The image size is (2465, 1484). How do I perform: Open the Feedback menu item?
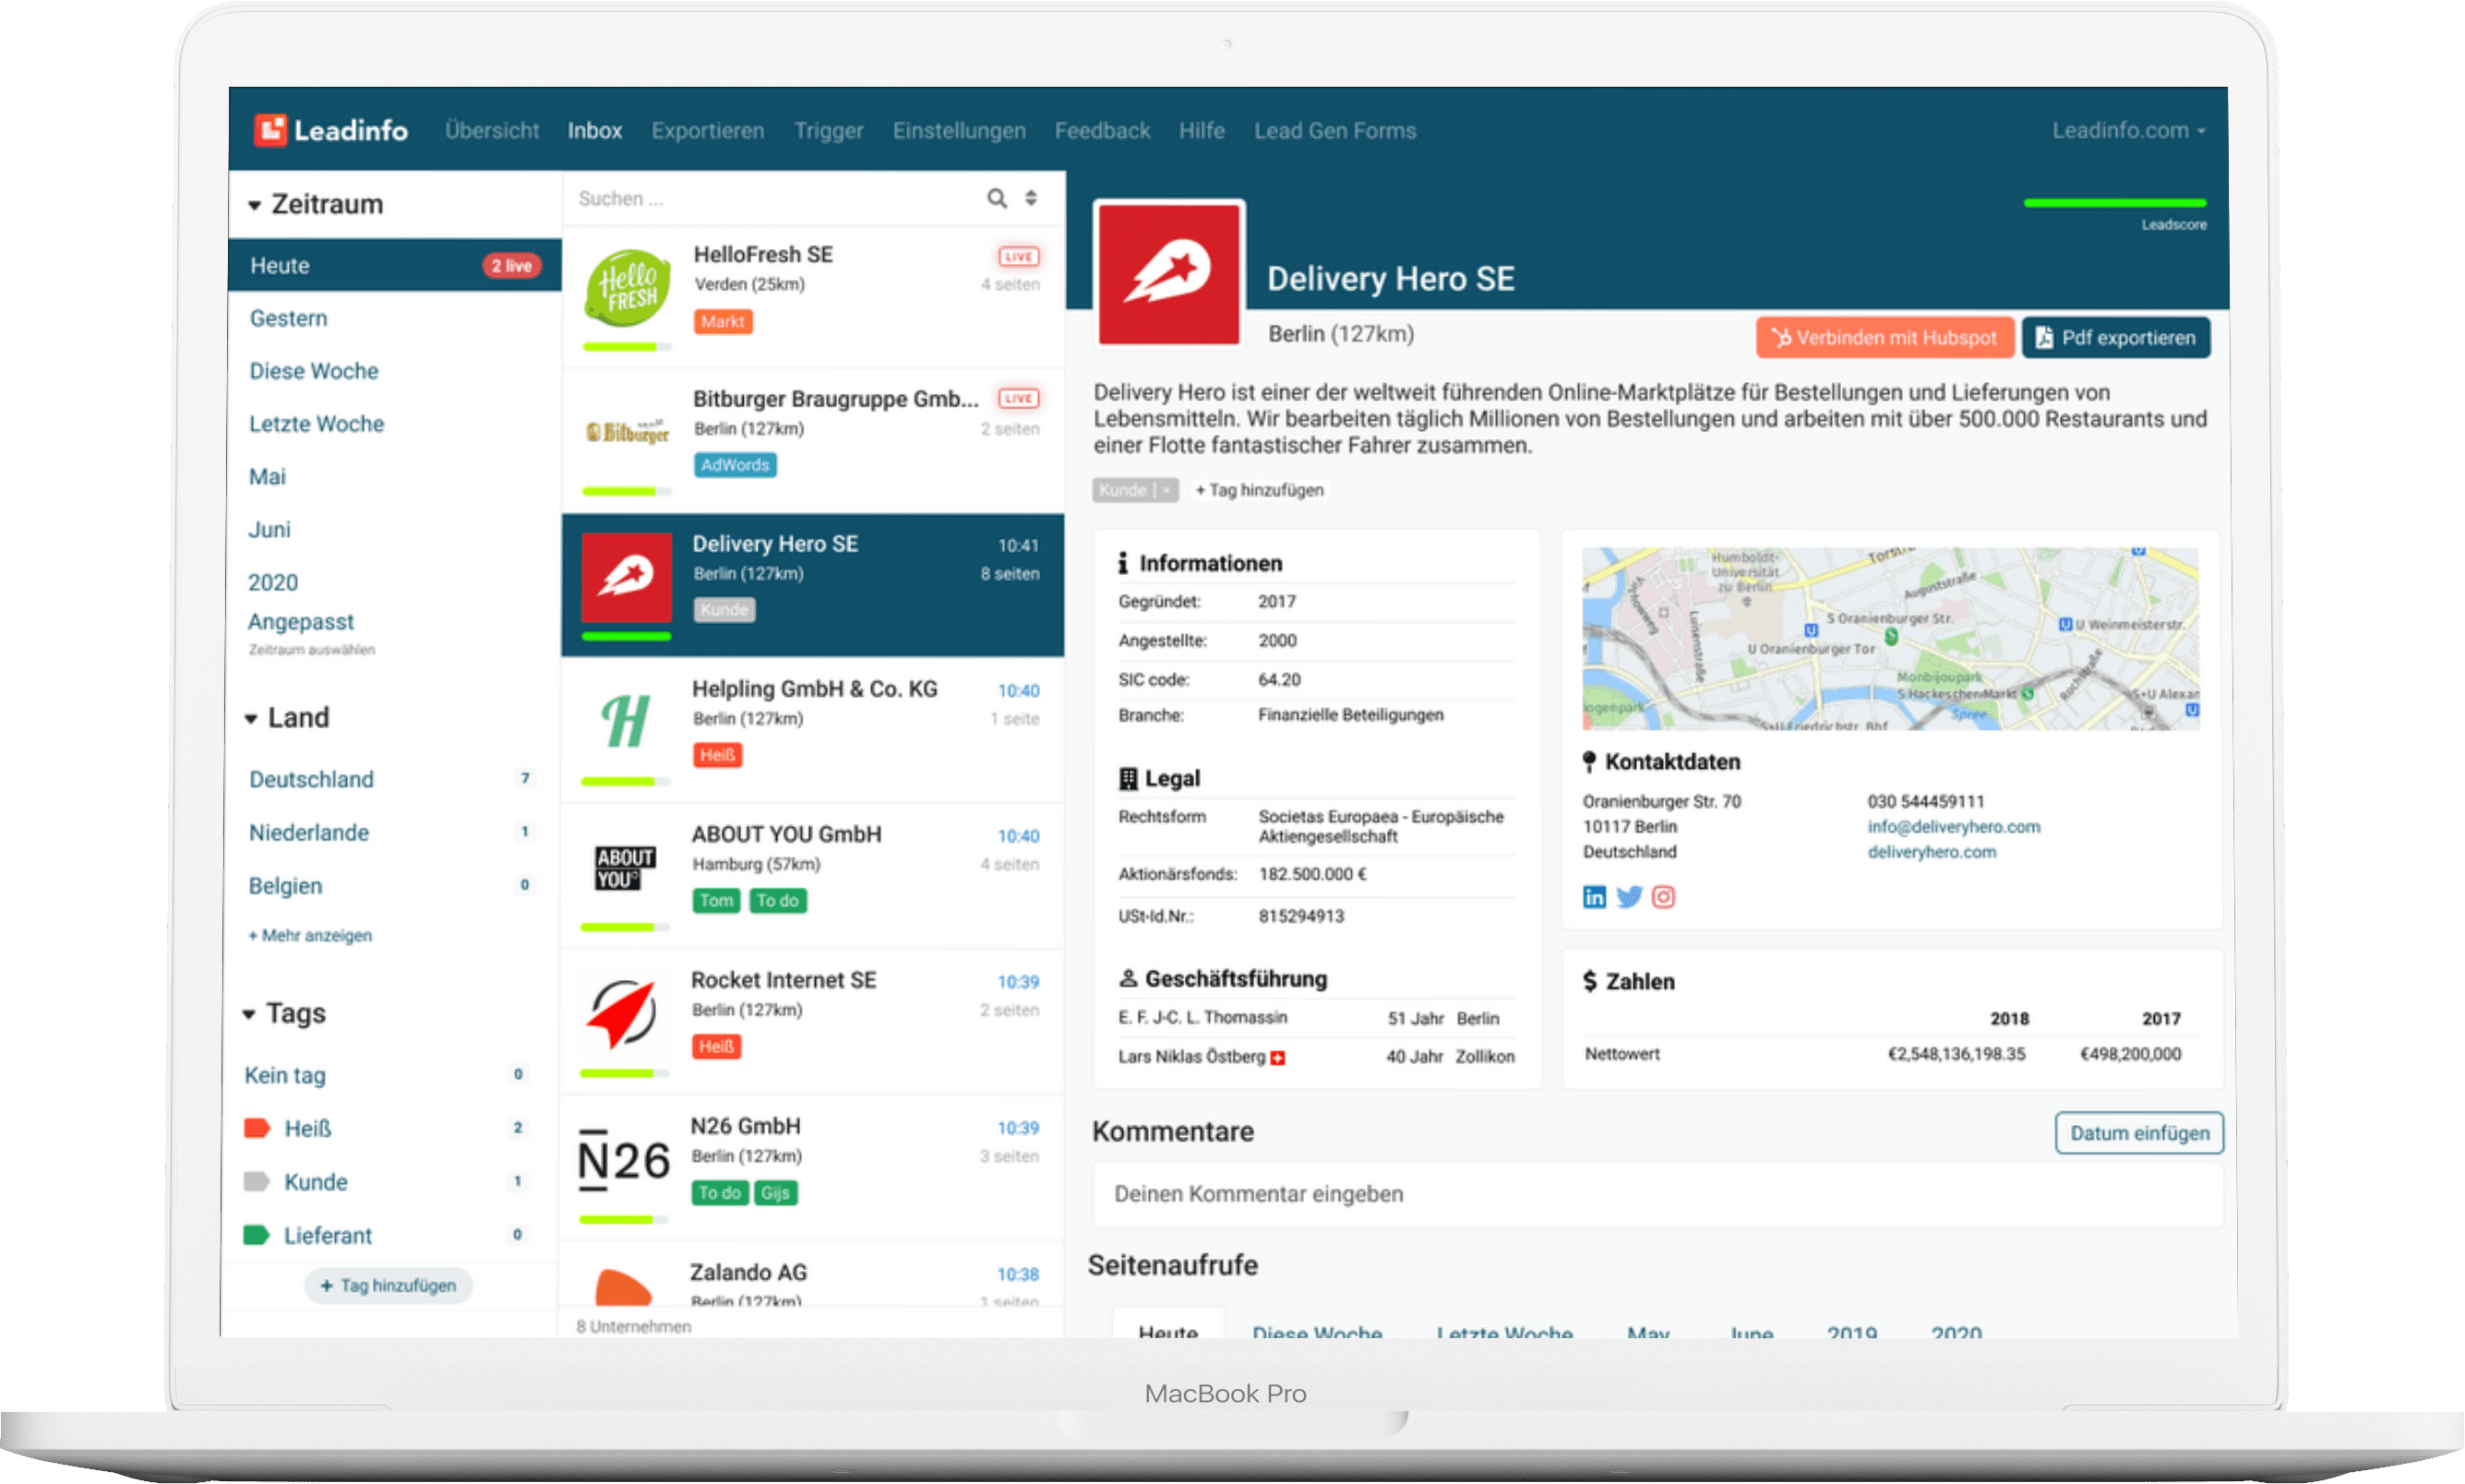[x=1102, y=130]
